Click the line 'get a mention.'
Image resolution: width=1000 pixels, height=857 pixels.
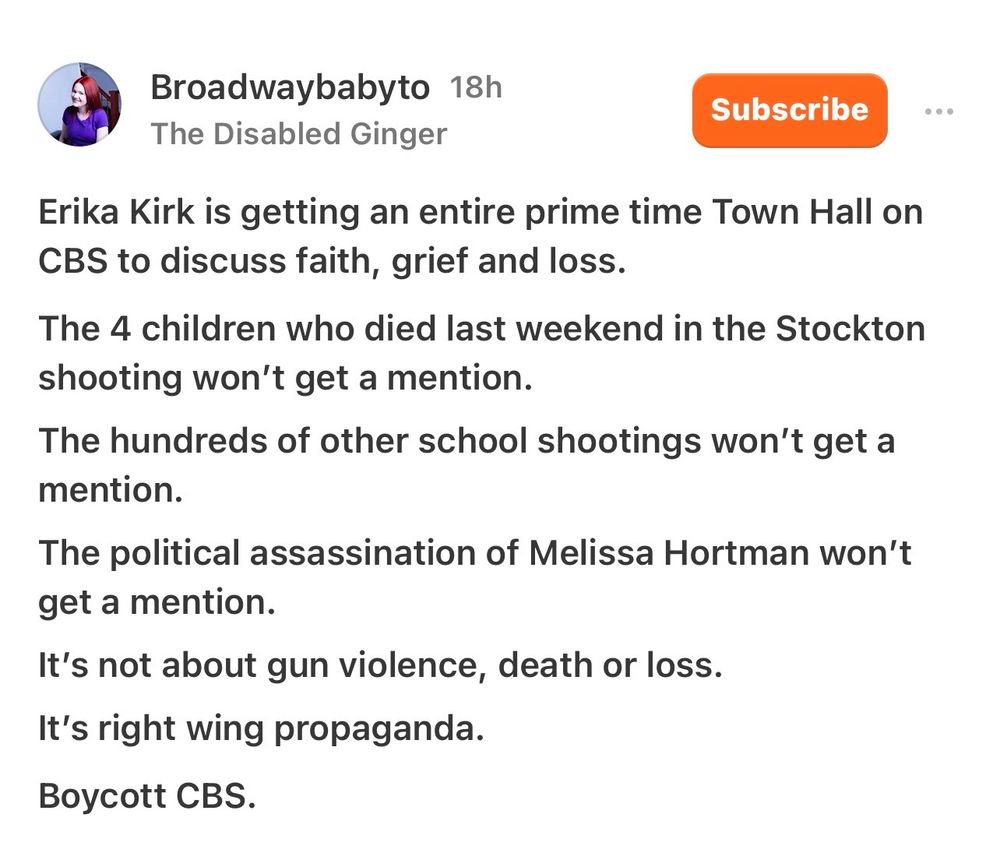157,602
